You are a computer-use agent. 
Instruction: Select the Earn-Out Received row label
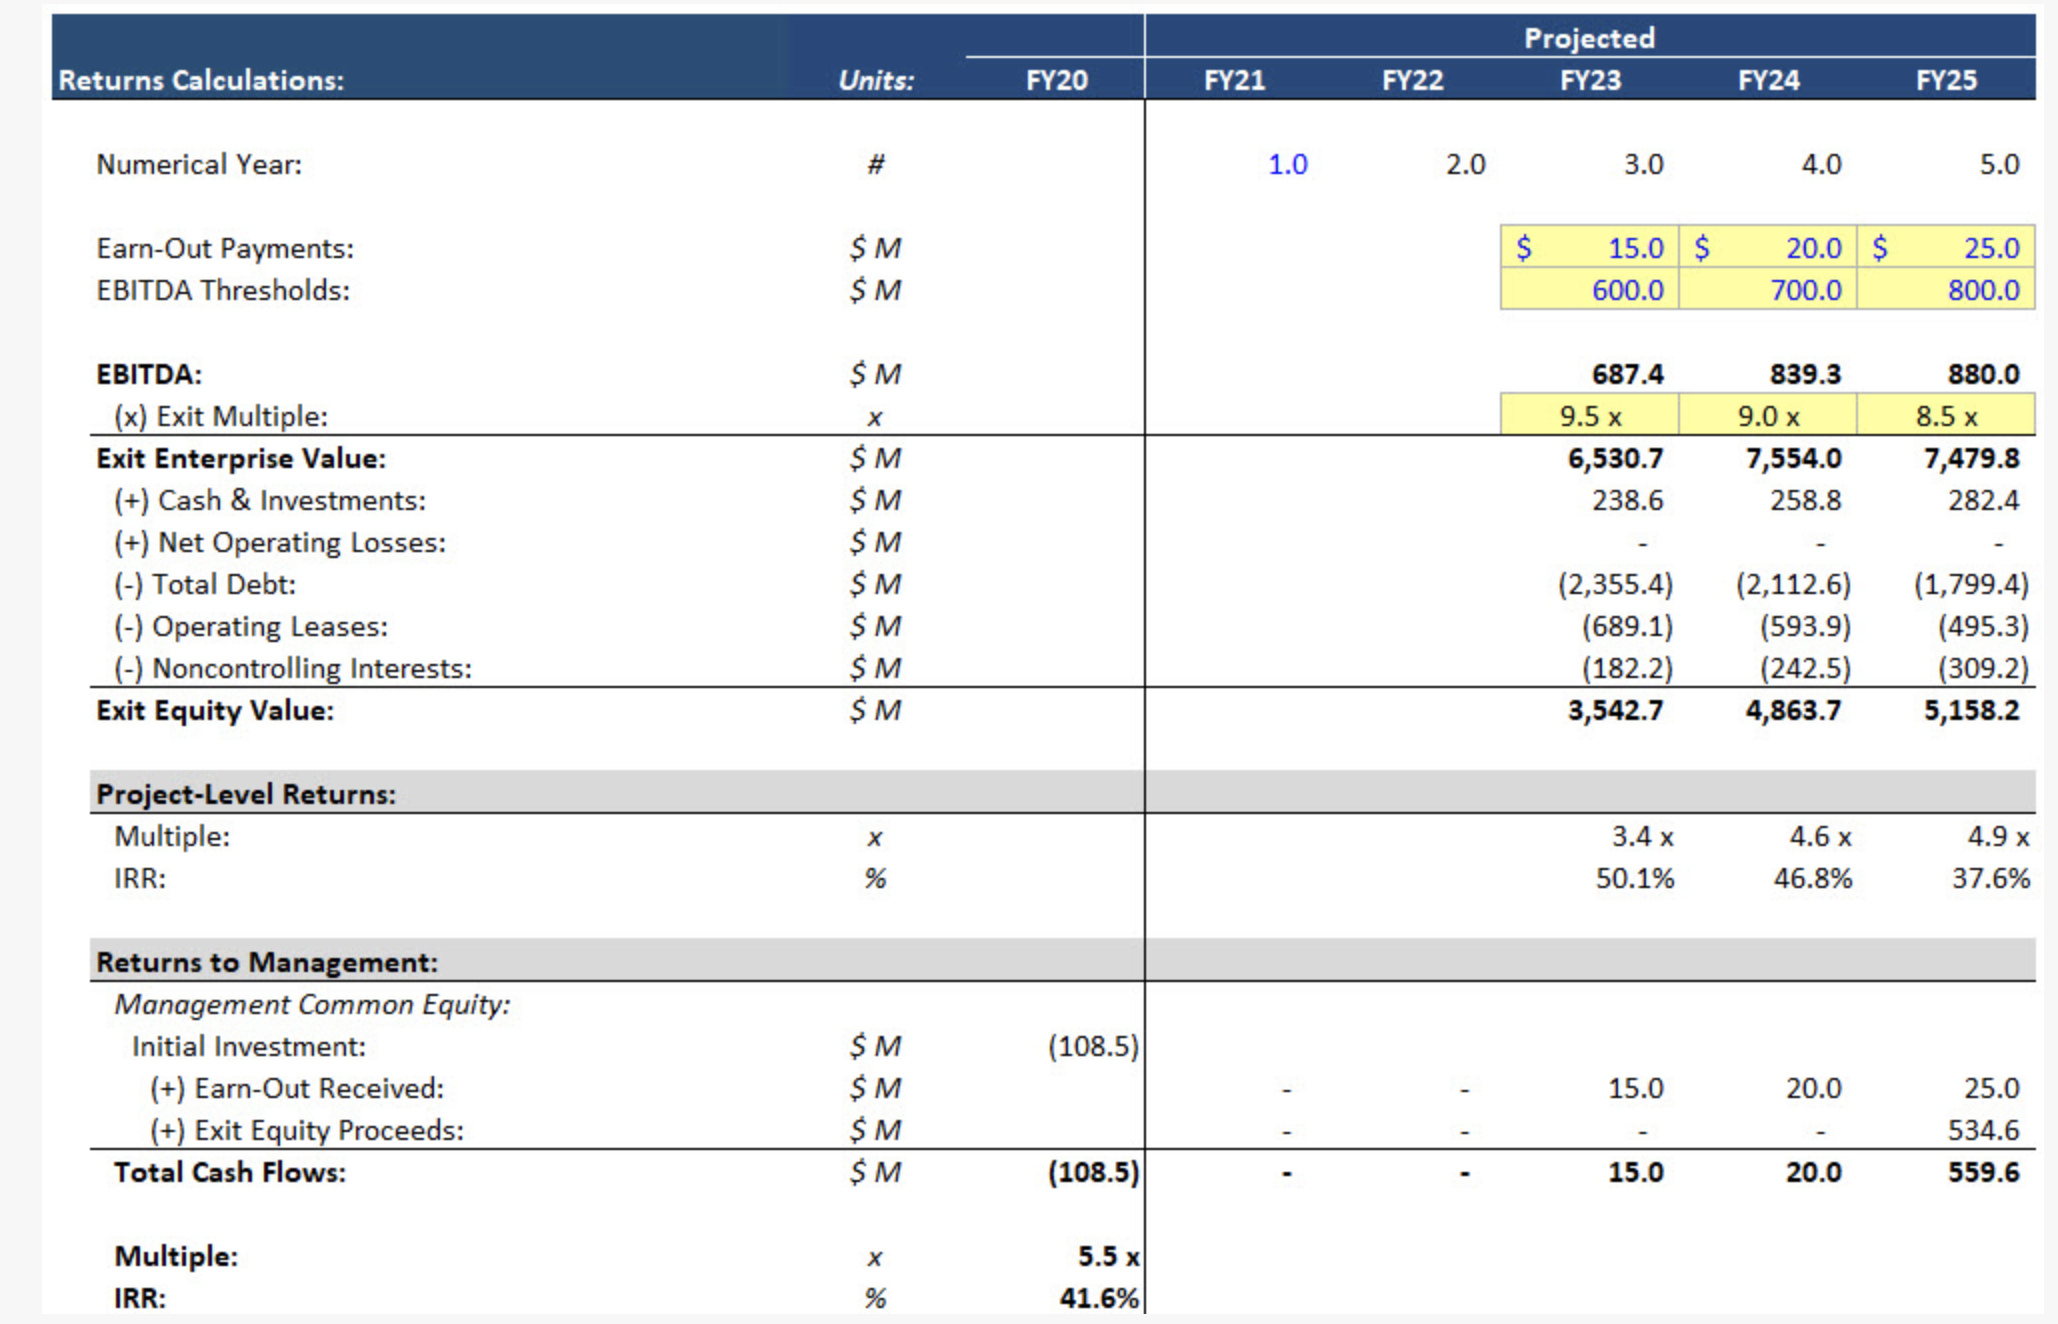coord(296,1088)
